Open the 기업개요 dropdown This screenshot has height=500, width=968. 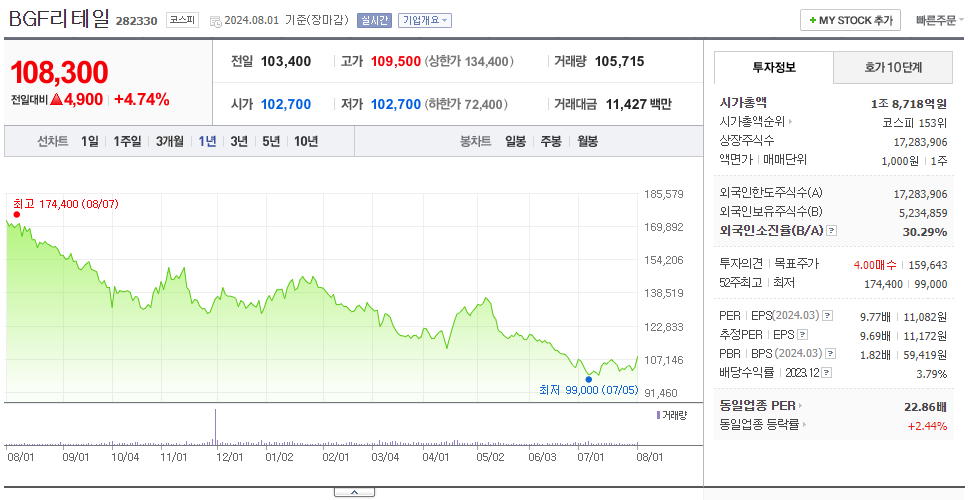[x=425, y=20]
